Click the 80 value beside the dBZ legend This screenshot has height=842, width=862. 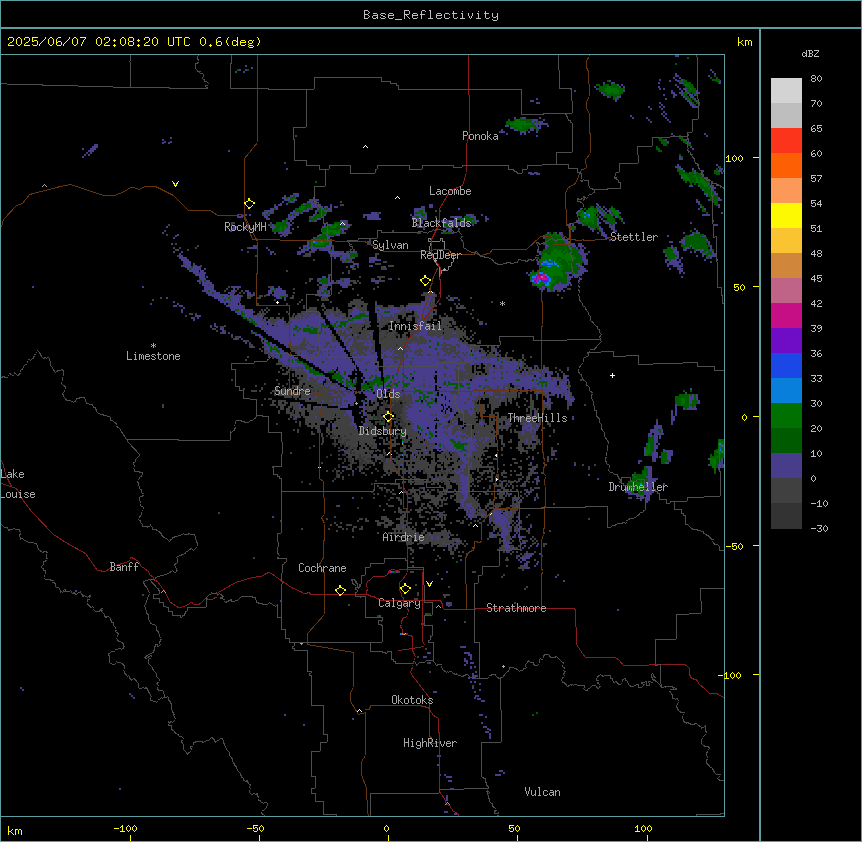[x=816, y=79]
